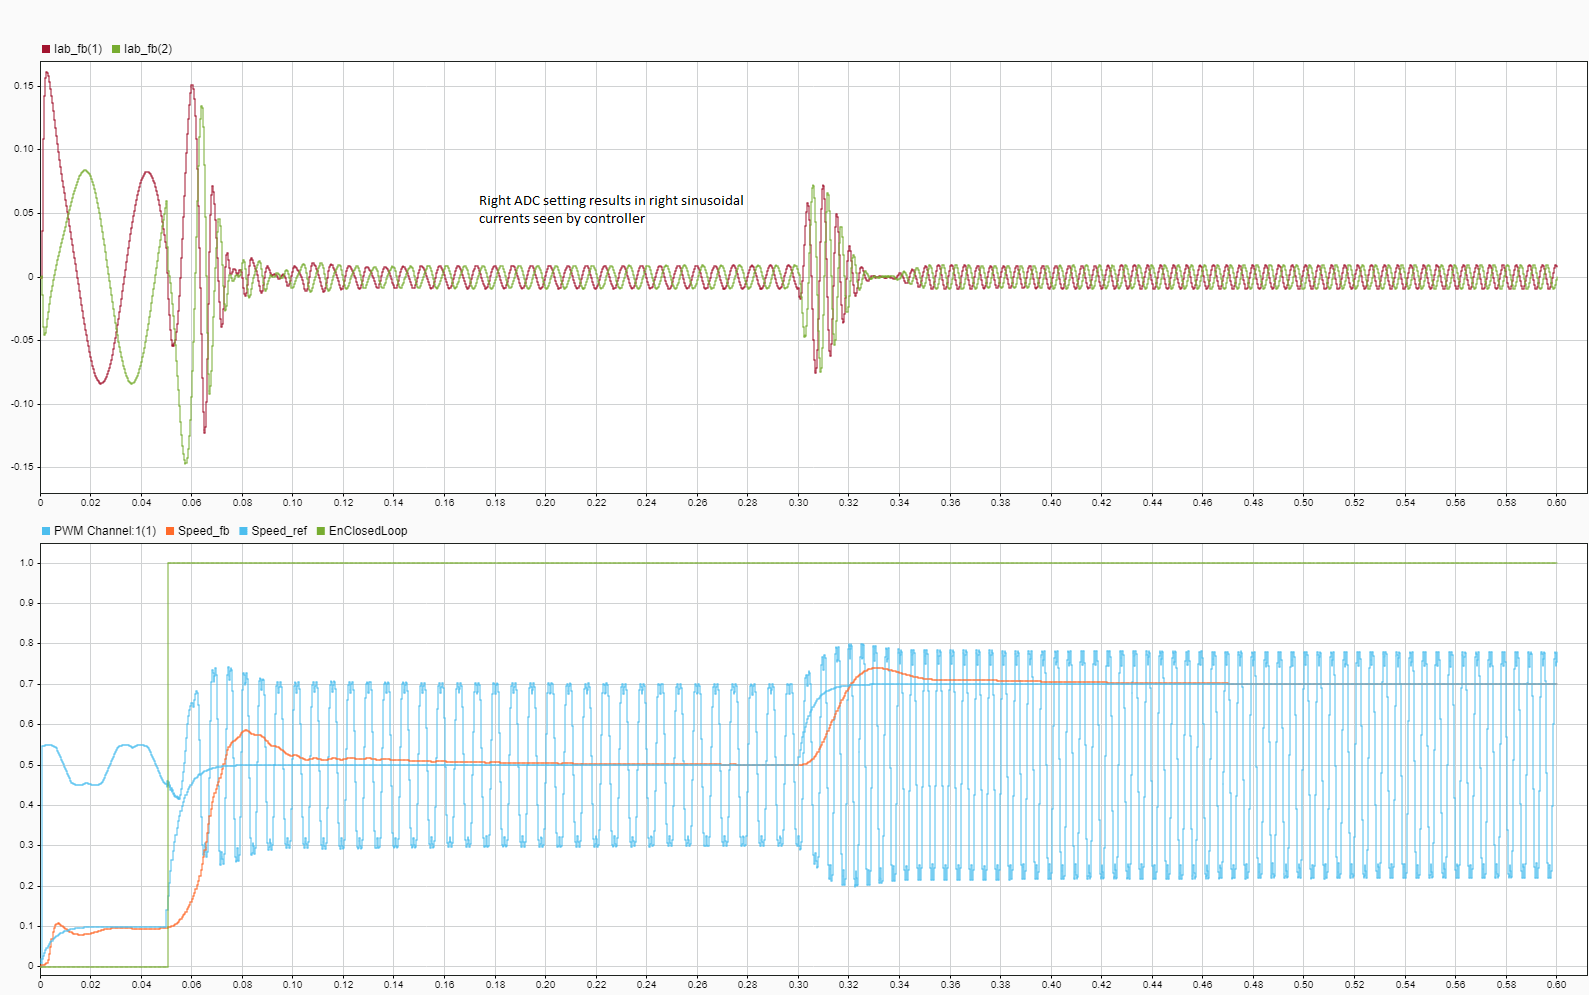The height and width of the screenshot is (995, 1589).
Task: Select the PWM Channel:1(1) legend label
Action: coord(105,531)
